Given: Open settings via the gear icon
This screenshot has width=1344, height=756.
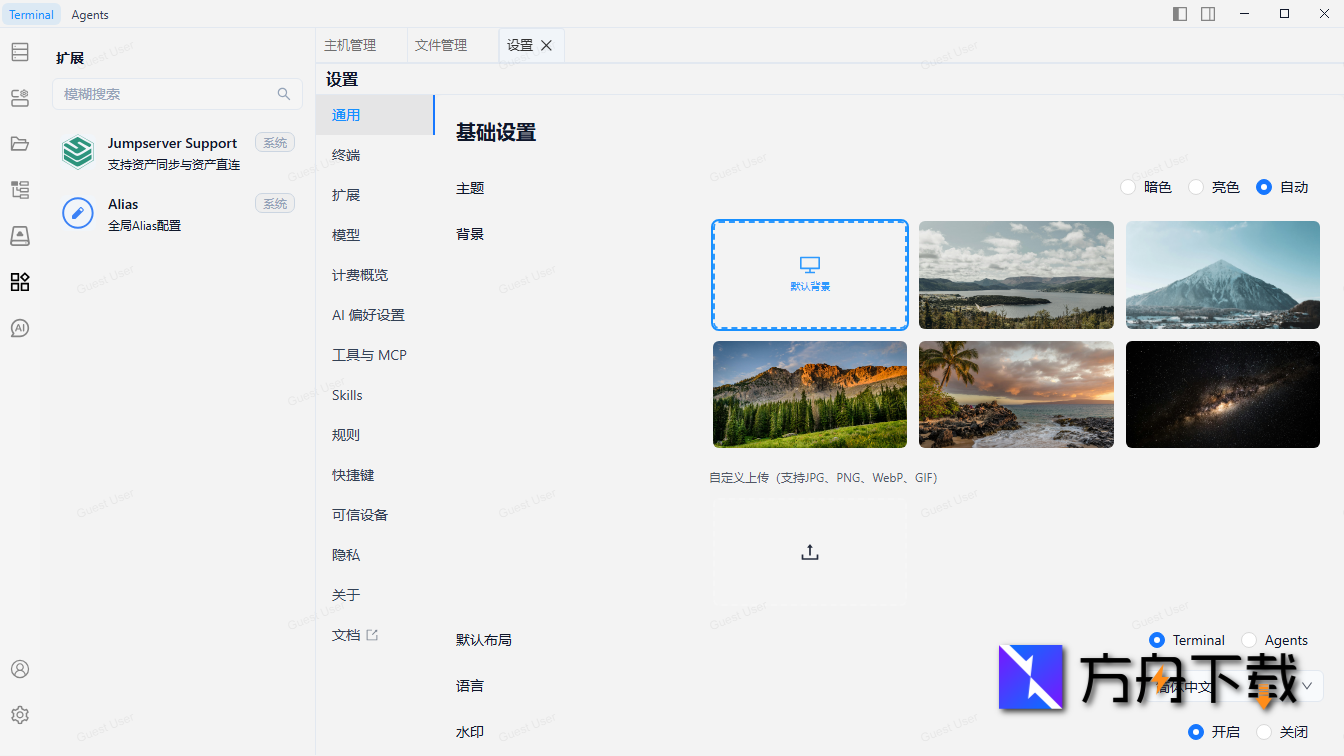Looking at the screenshot, I should tap(19, 714).
